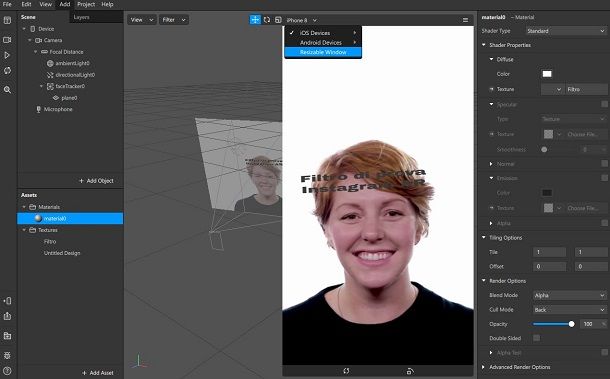The width and height of the screenshot is (610, 379).
Task: Click the icon at bottom right of simulator
Action: [x=410, y=371]
